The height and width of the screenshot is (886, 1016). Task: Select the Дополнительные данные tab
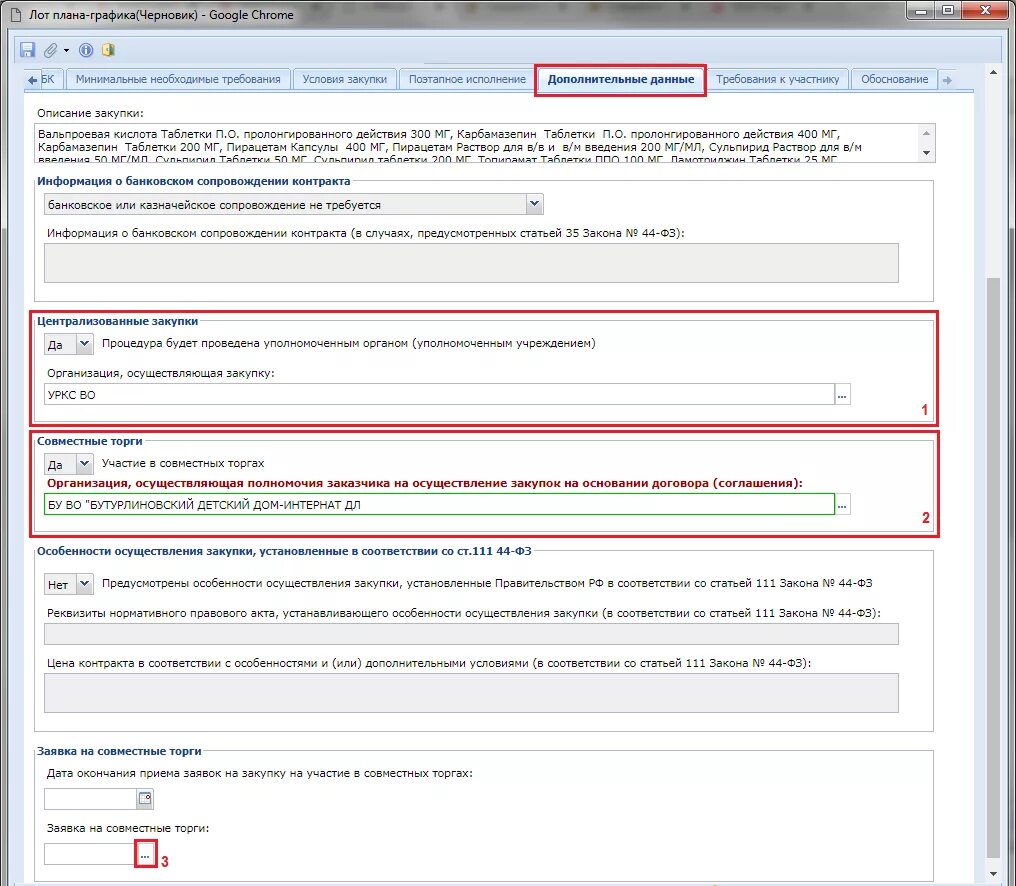[x=621, y=80]
